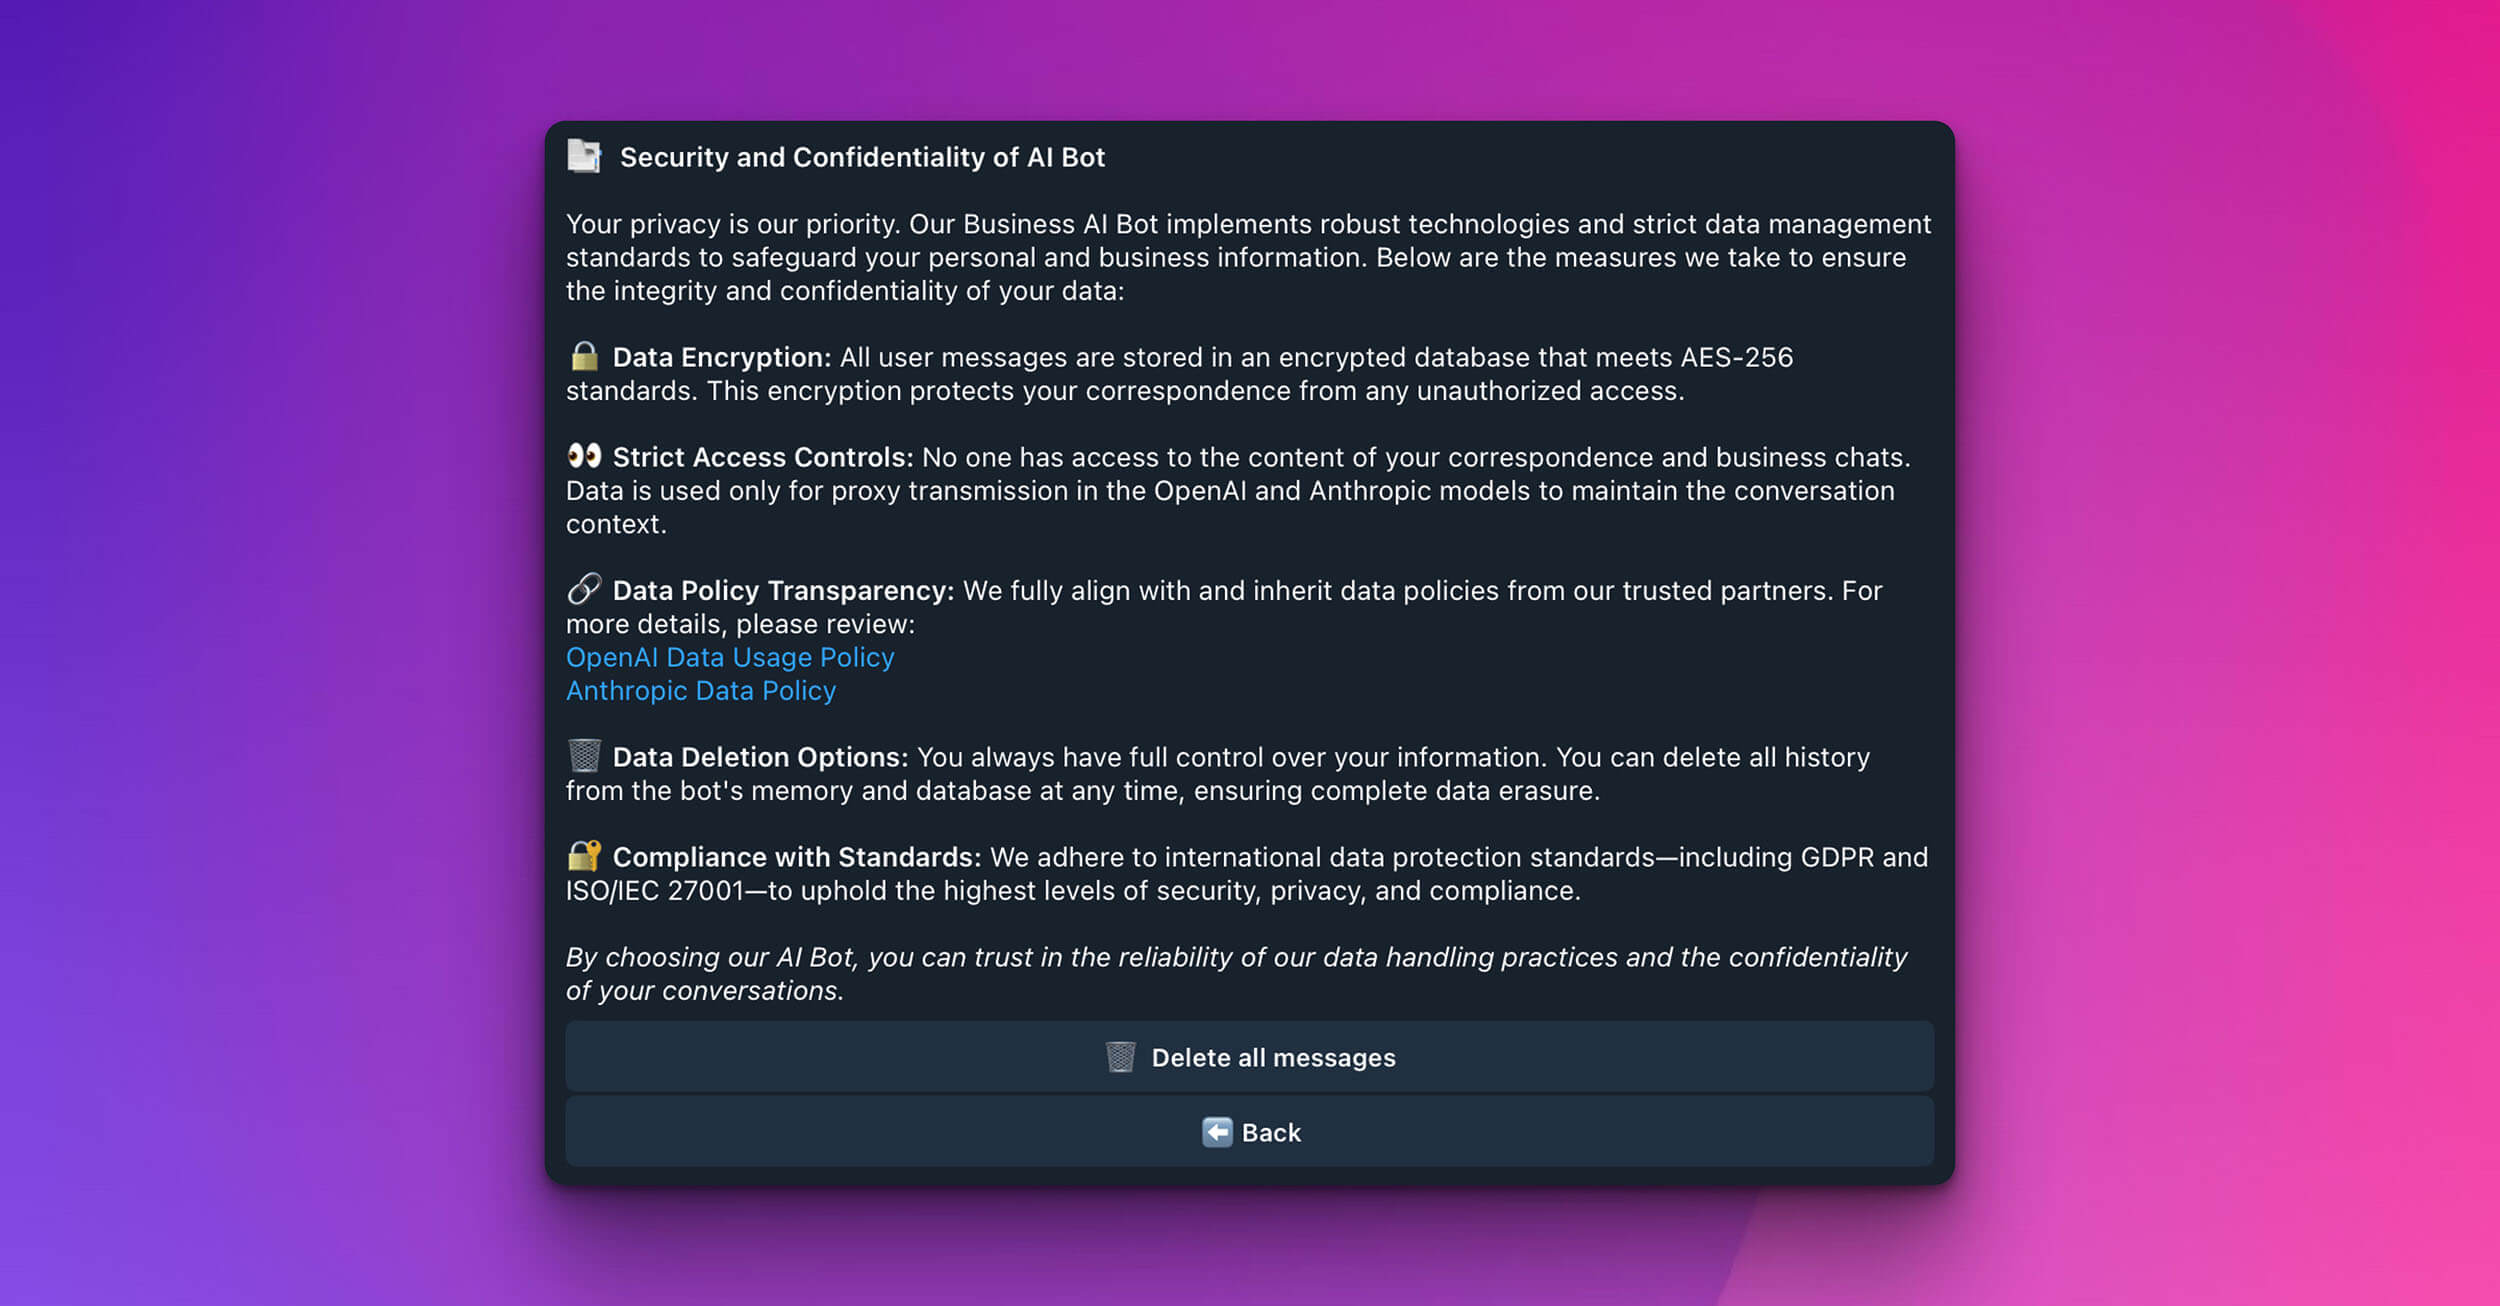Image resolution: width=2500 pixels, height=1306 pixels.
Task: Click the padlock emoji next to Data Encryption
Action: point(584,357)
